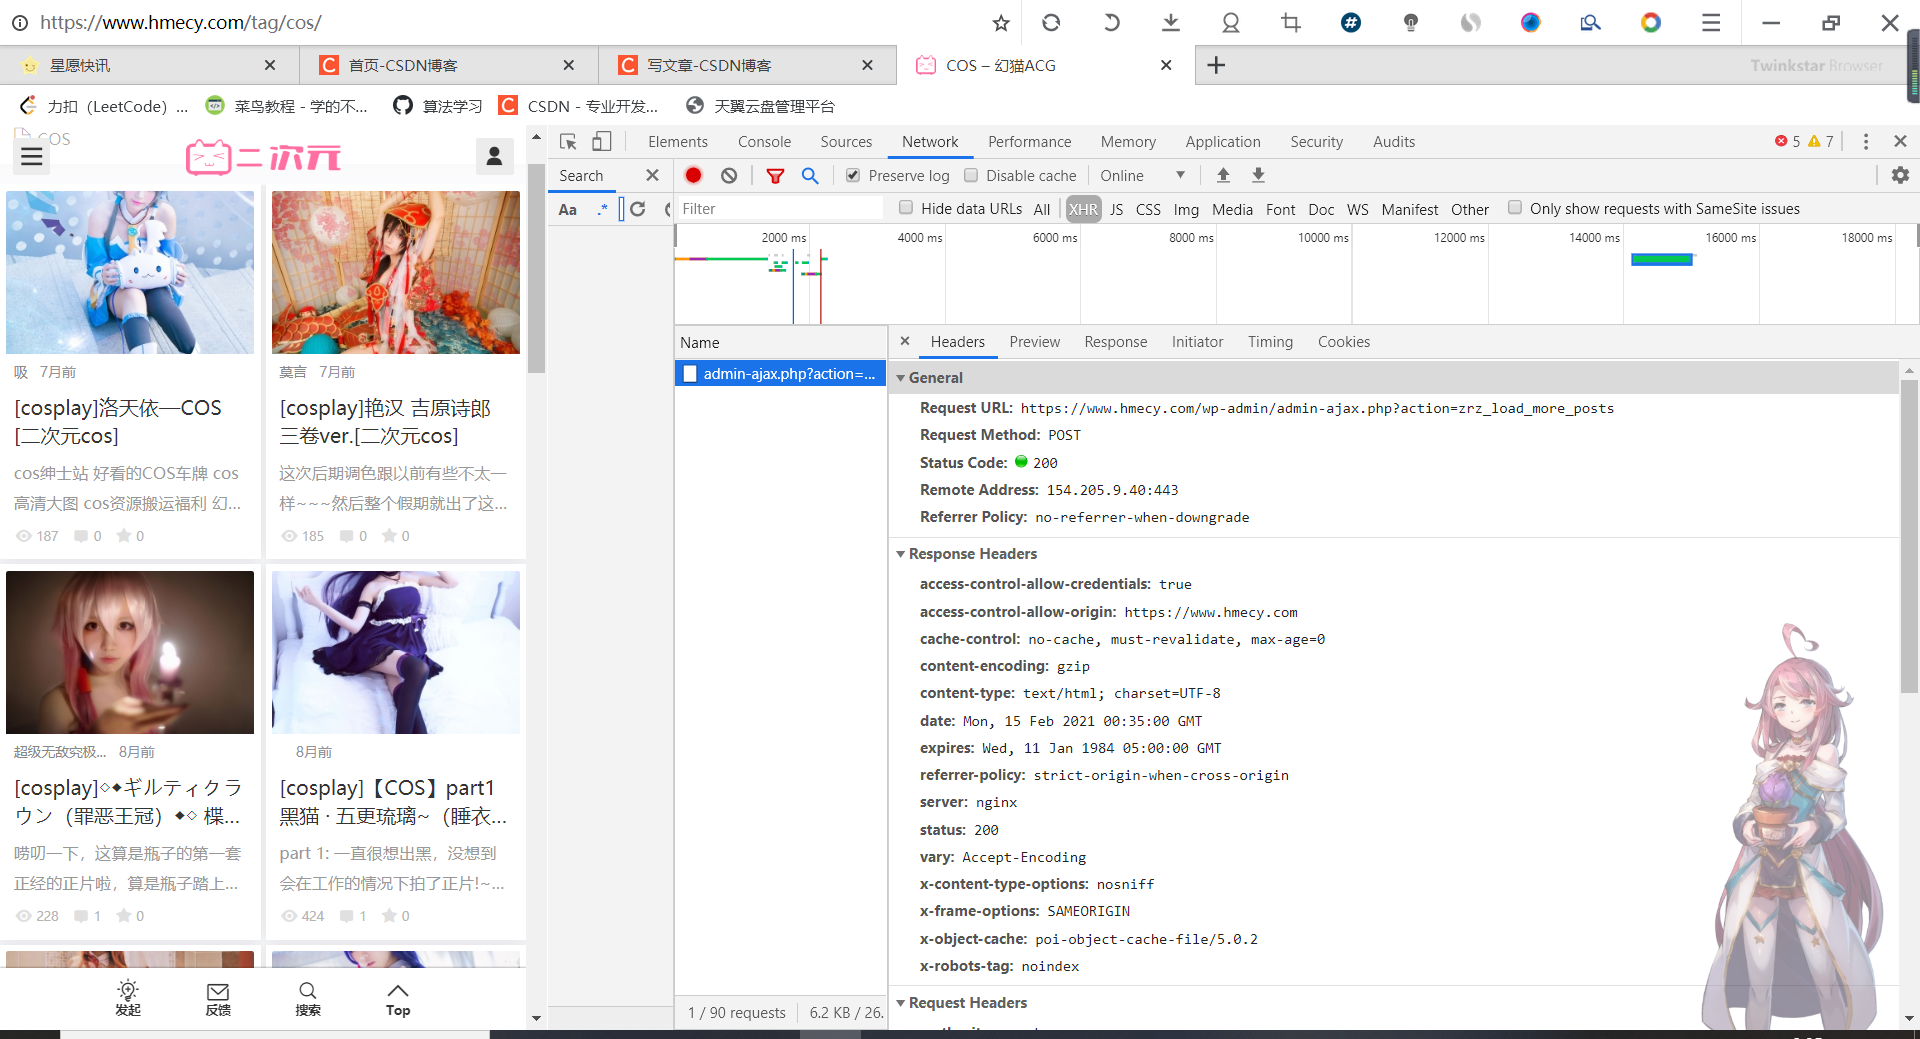Screen dimensions: 1920x1039
Task: Select Img request filter
Action: point(1186,209)
